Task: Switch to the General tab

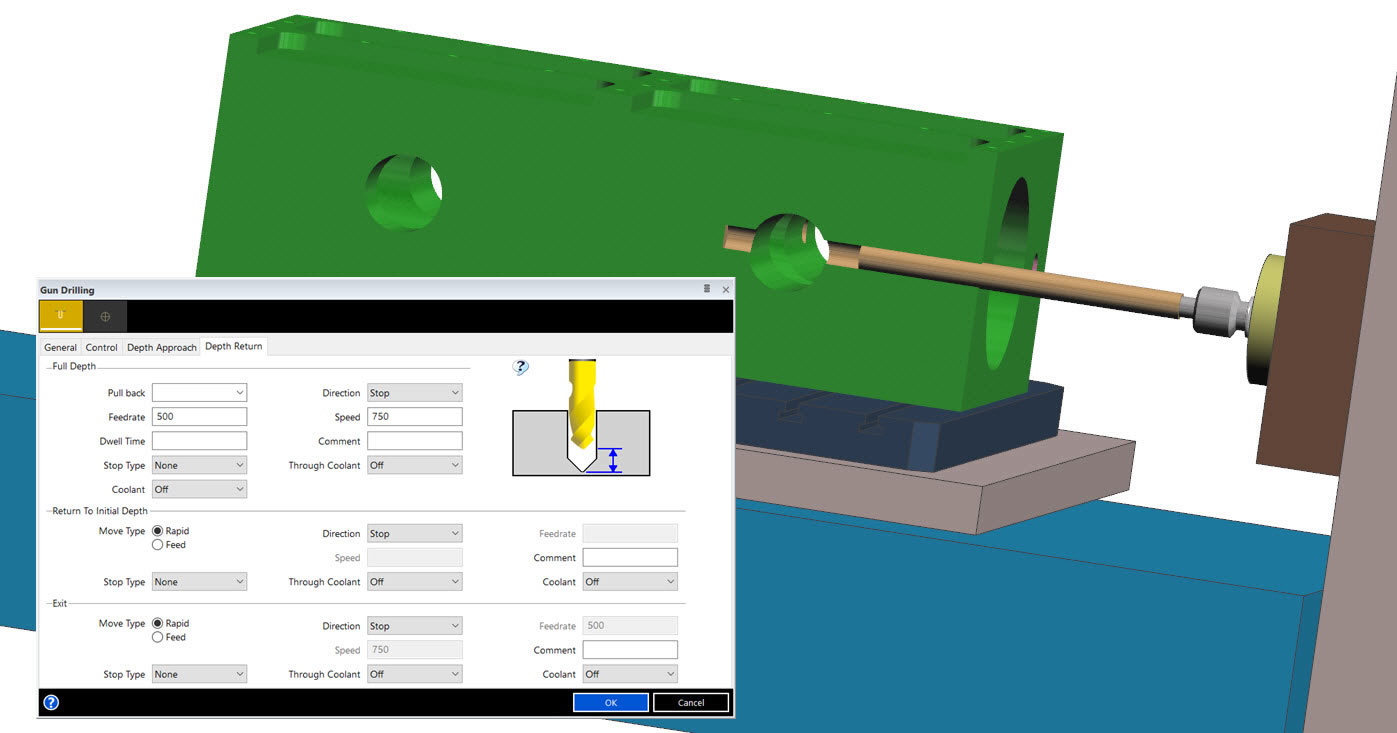Action: pos(60,347)
